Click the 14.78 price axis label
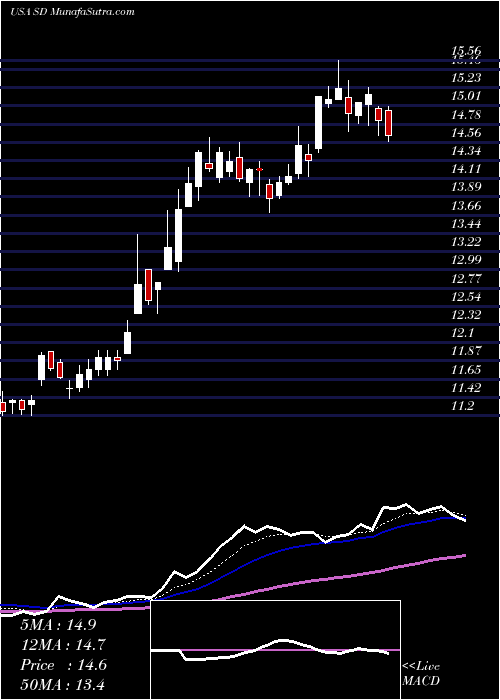The height and width of the screenshot is (700, 500). pyautogui.click(x=467, y=115)
